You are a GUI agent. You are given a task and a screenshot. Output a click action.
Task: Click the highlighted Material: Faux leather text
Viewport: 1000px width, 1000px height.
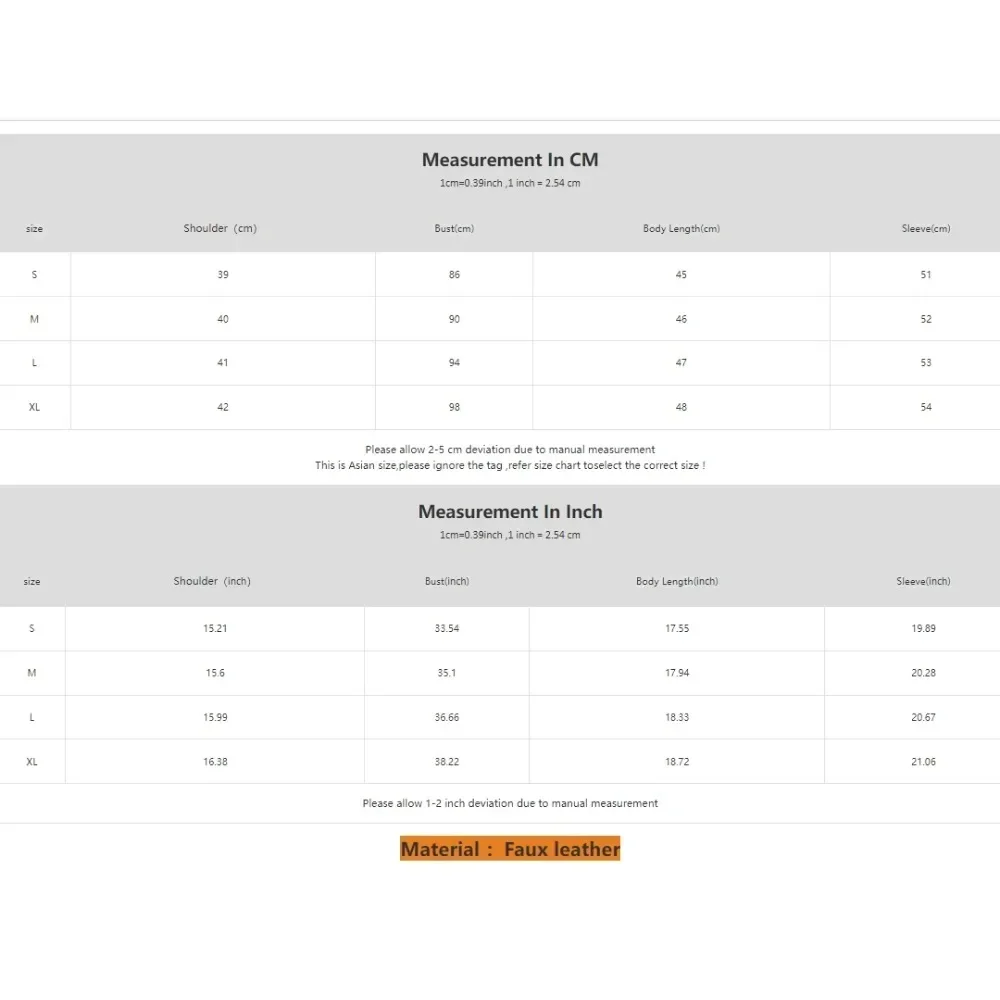pos(510,849)
